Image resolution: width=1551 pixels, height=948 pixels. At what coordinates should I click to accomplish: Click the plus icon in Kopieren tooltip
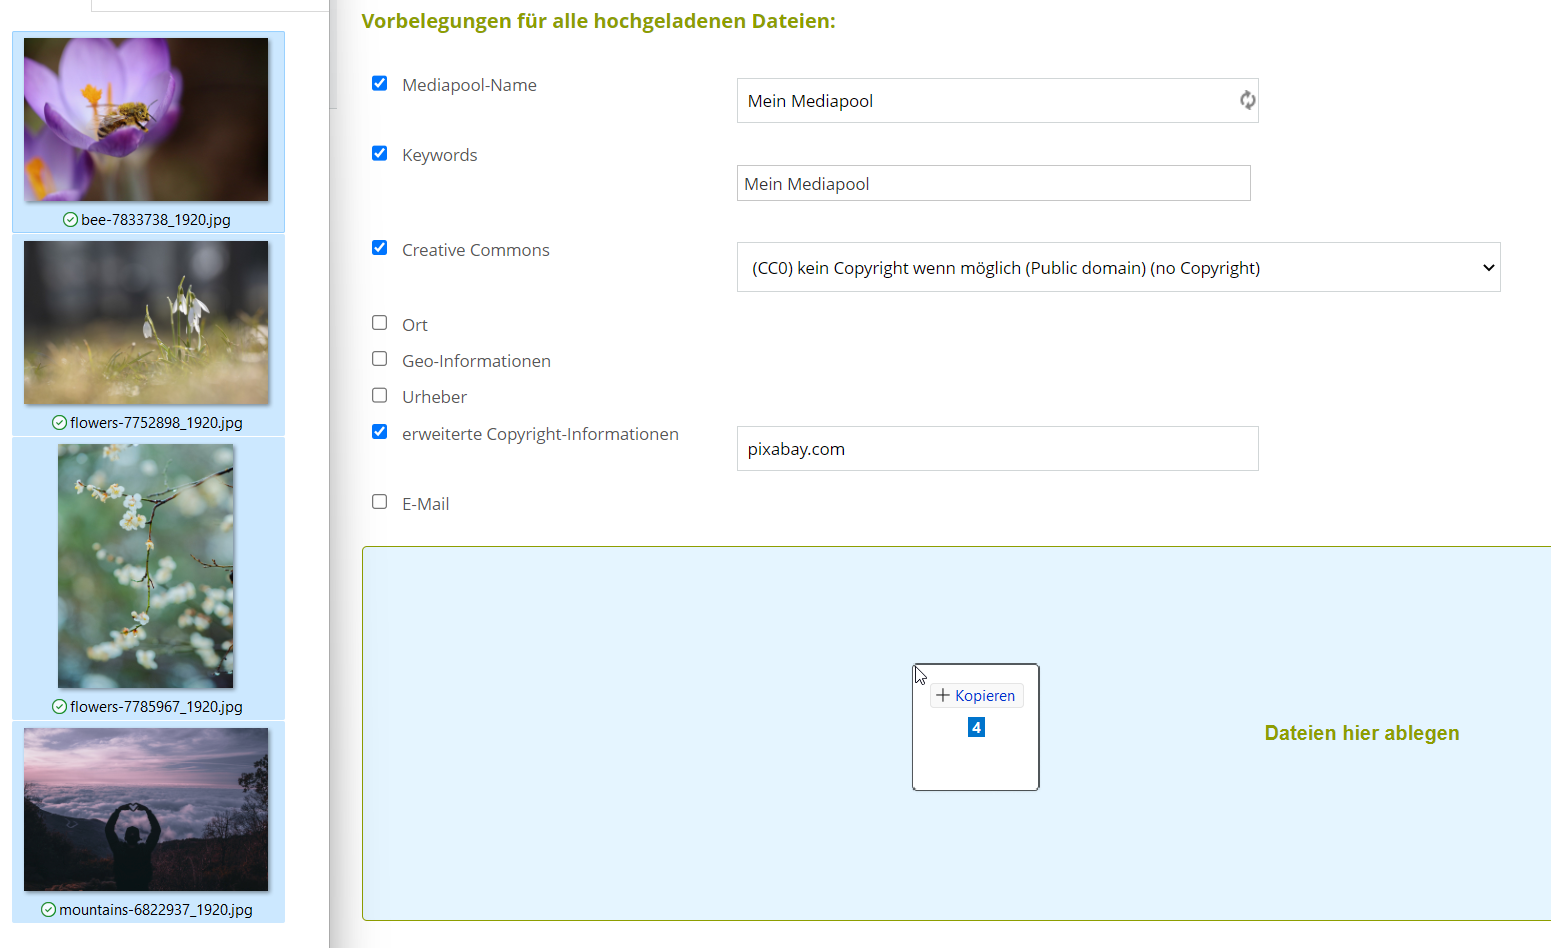(x=942, y=695)
